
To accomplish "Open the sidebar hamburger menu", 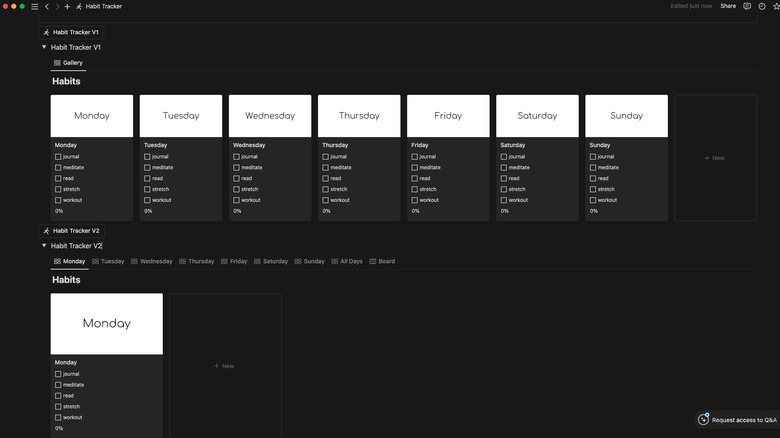I will coord(34,6).
